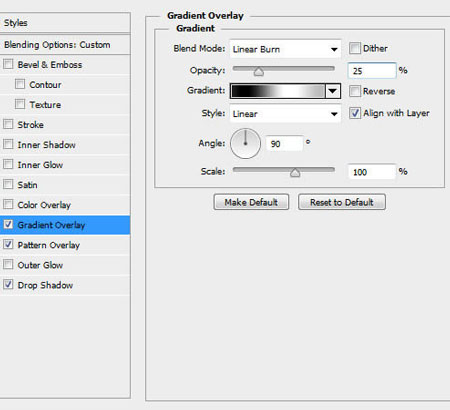Click the Angle dial control

coord(245,144)
